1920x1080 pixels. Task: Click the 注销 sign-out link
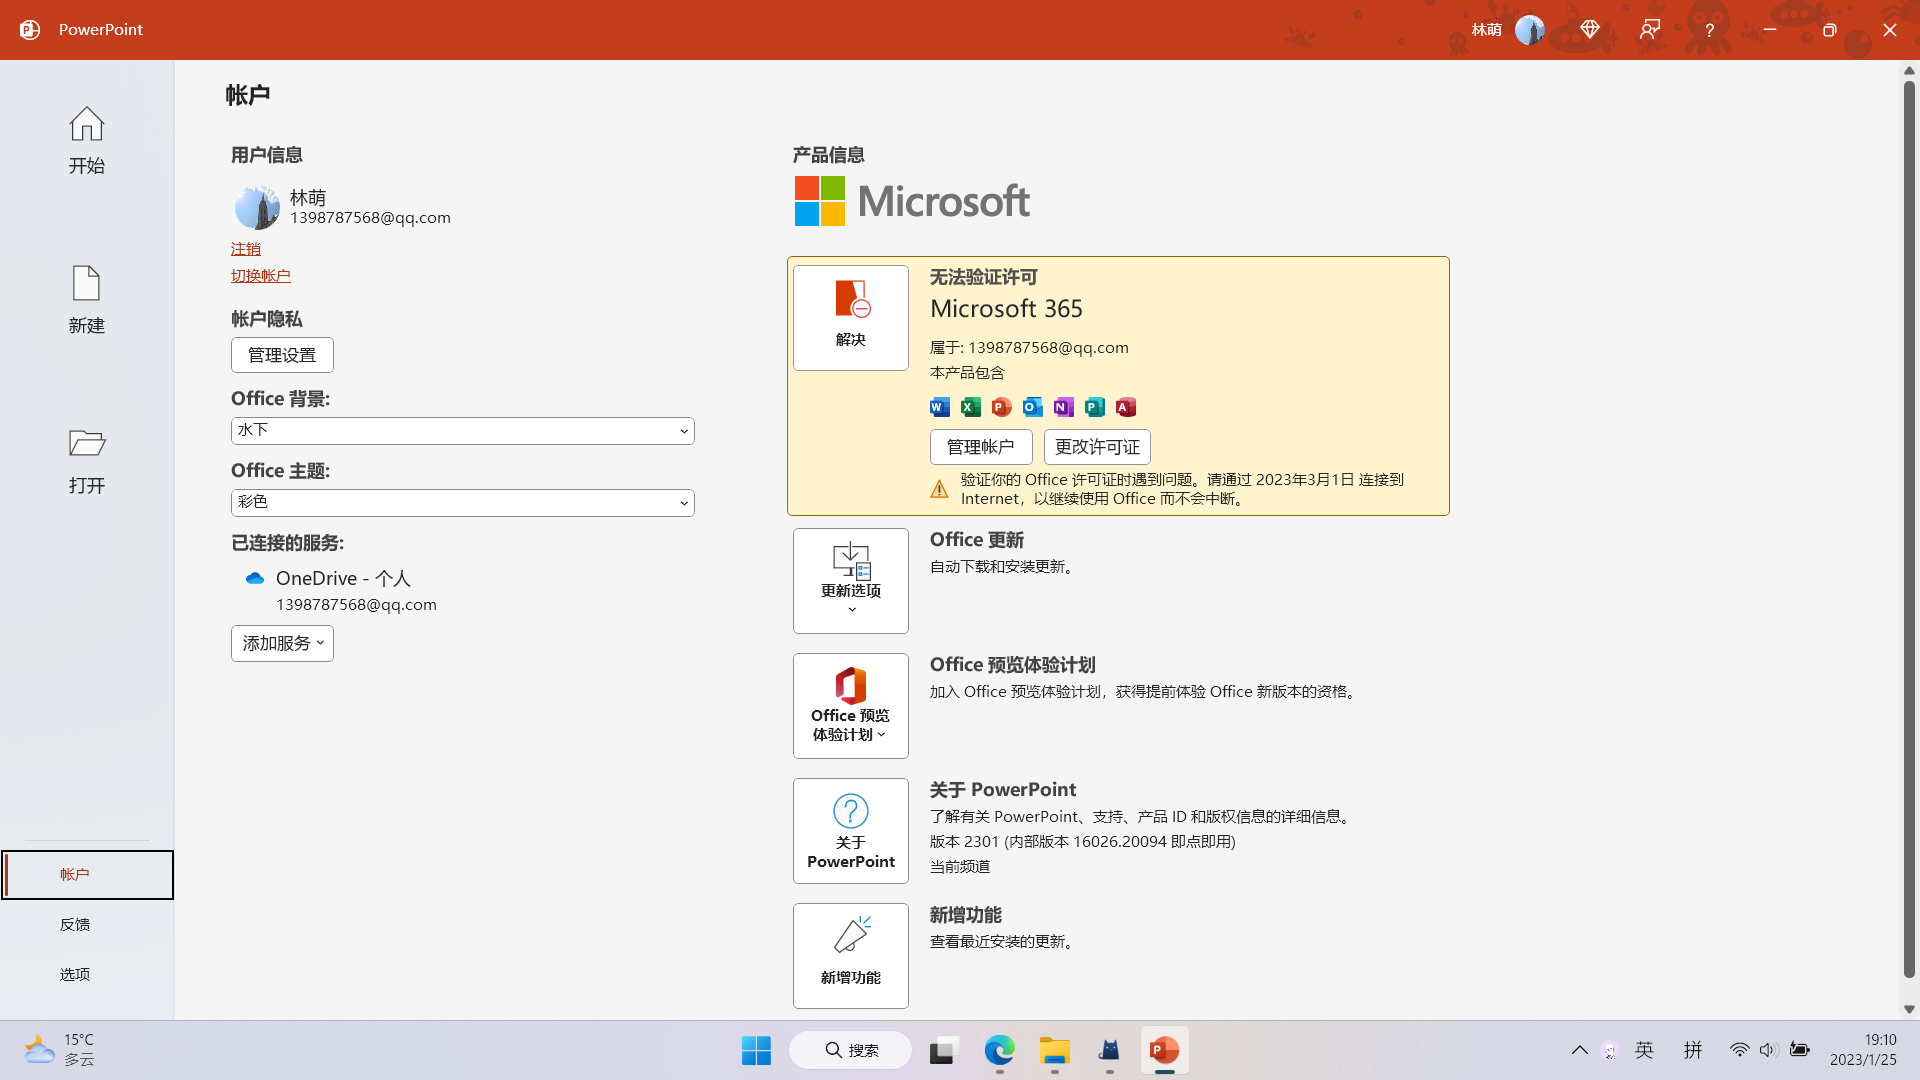point(246,249)
